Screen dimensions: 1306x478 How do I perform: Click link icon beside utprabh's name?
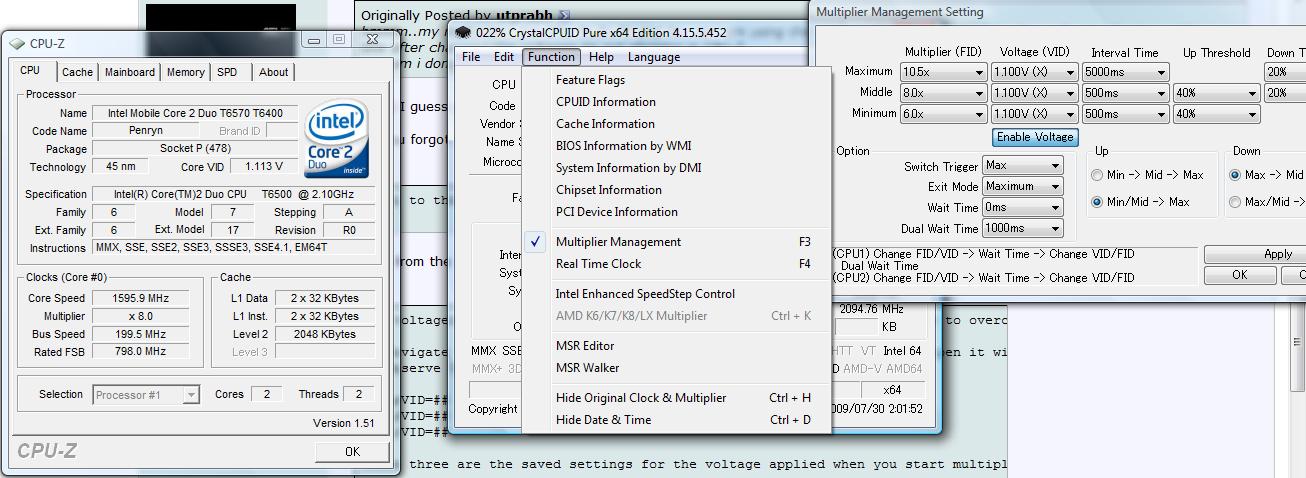(564, 15)
